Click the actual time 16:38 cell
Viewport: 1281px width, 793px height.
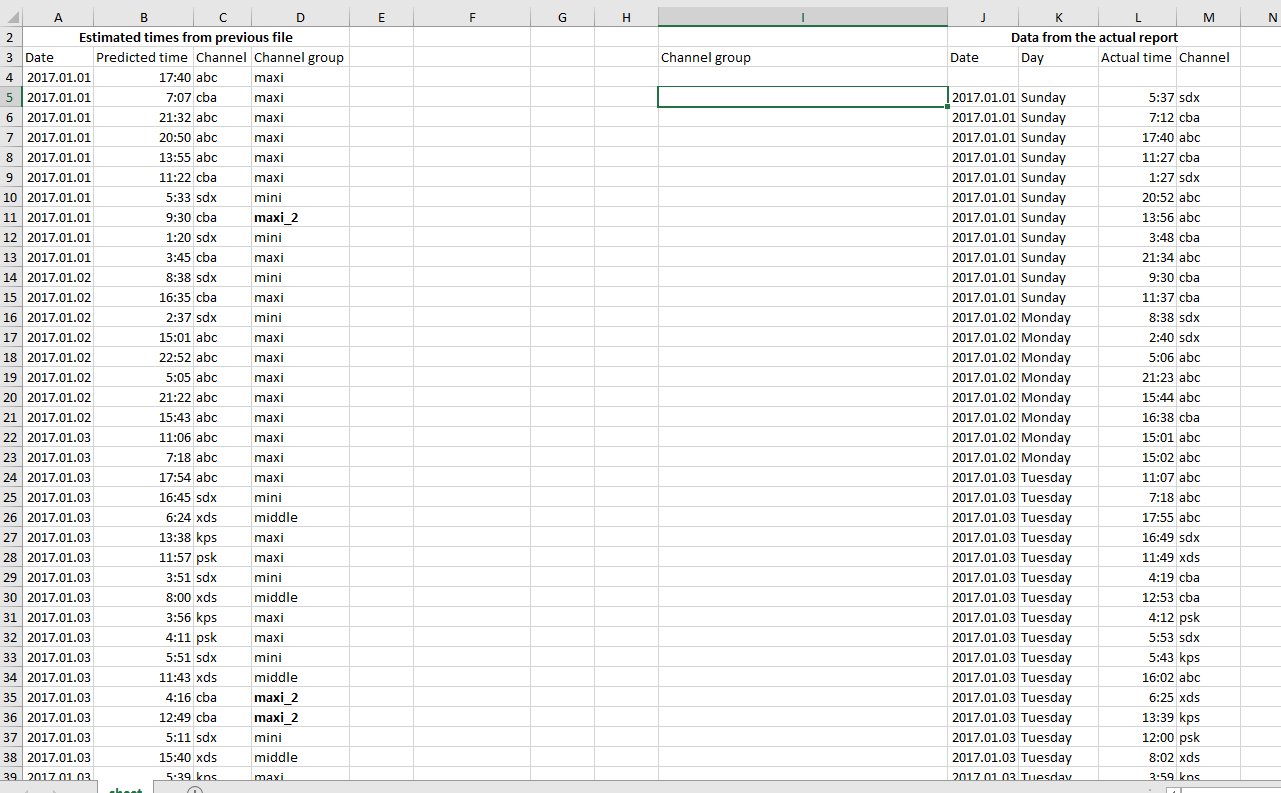point(1138,417)
